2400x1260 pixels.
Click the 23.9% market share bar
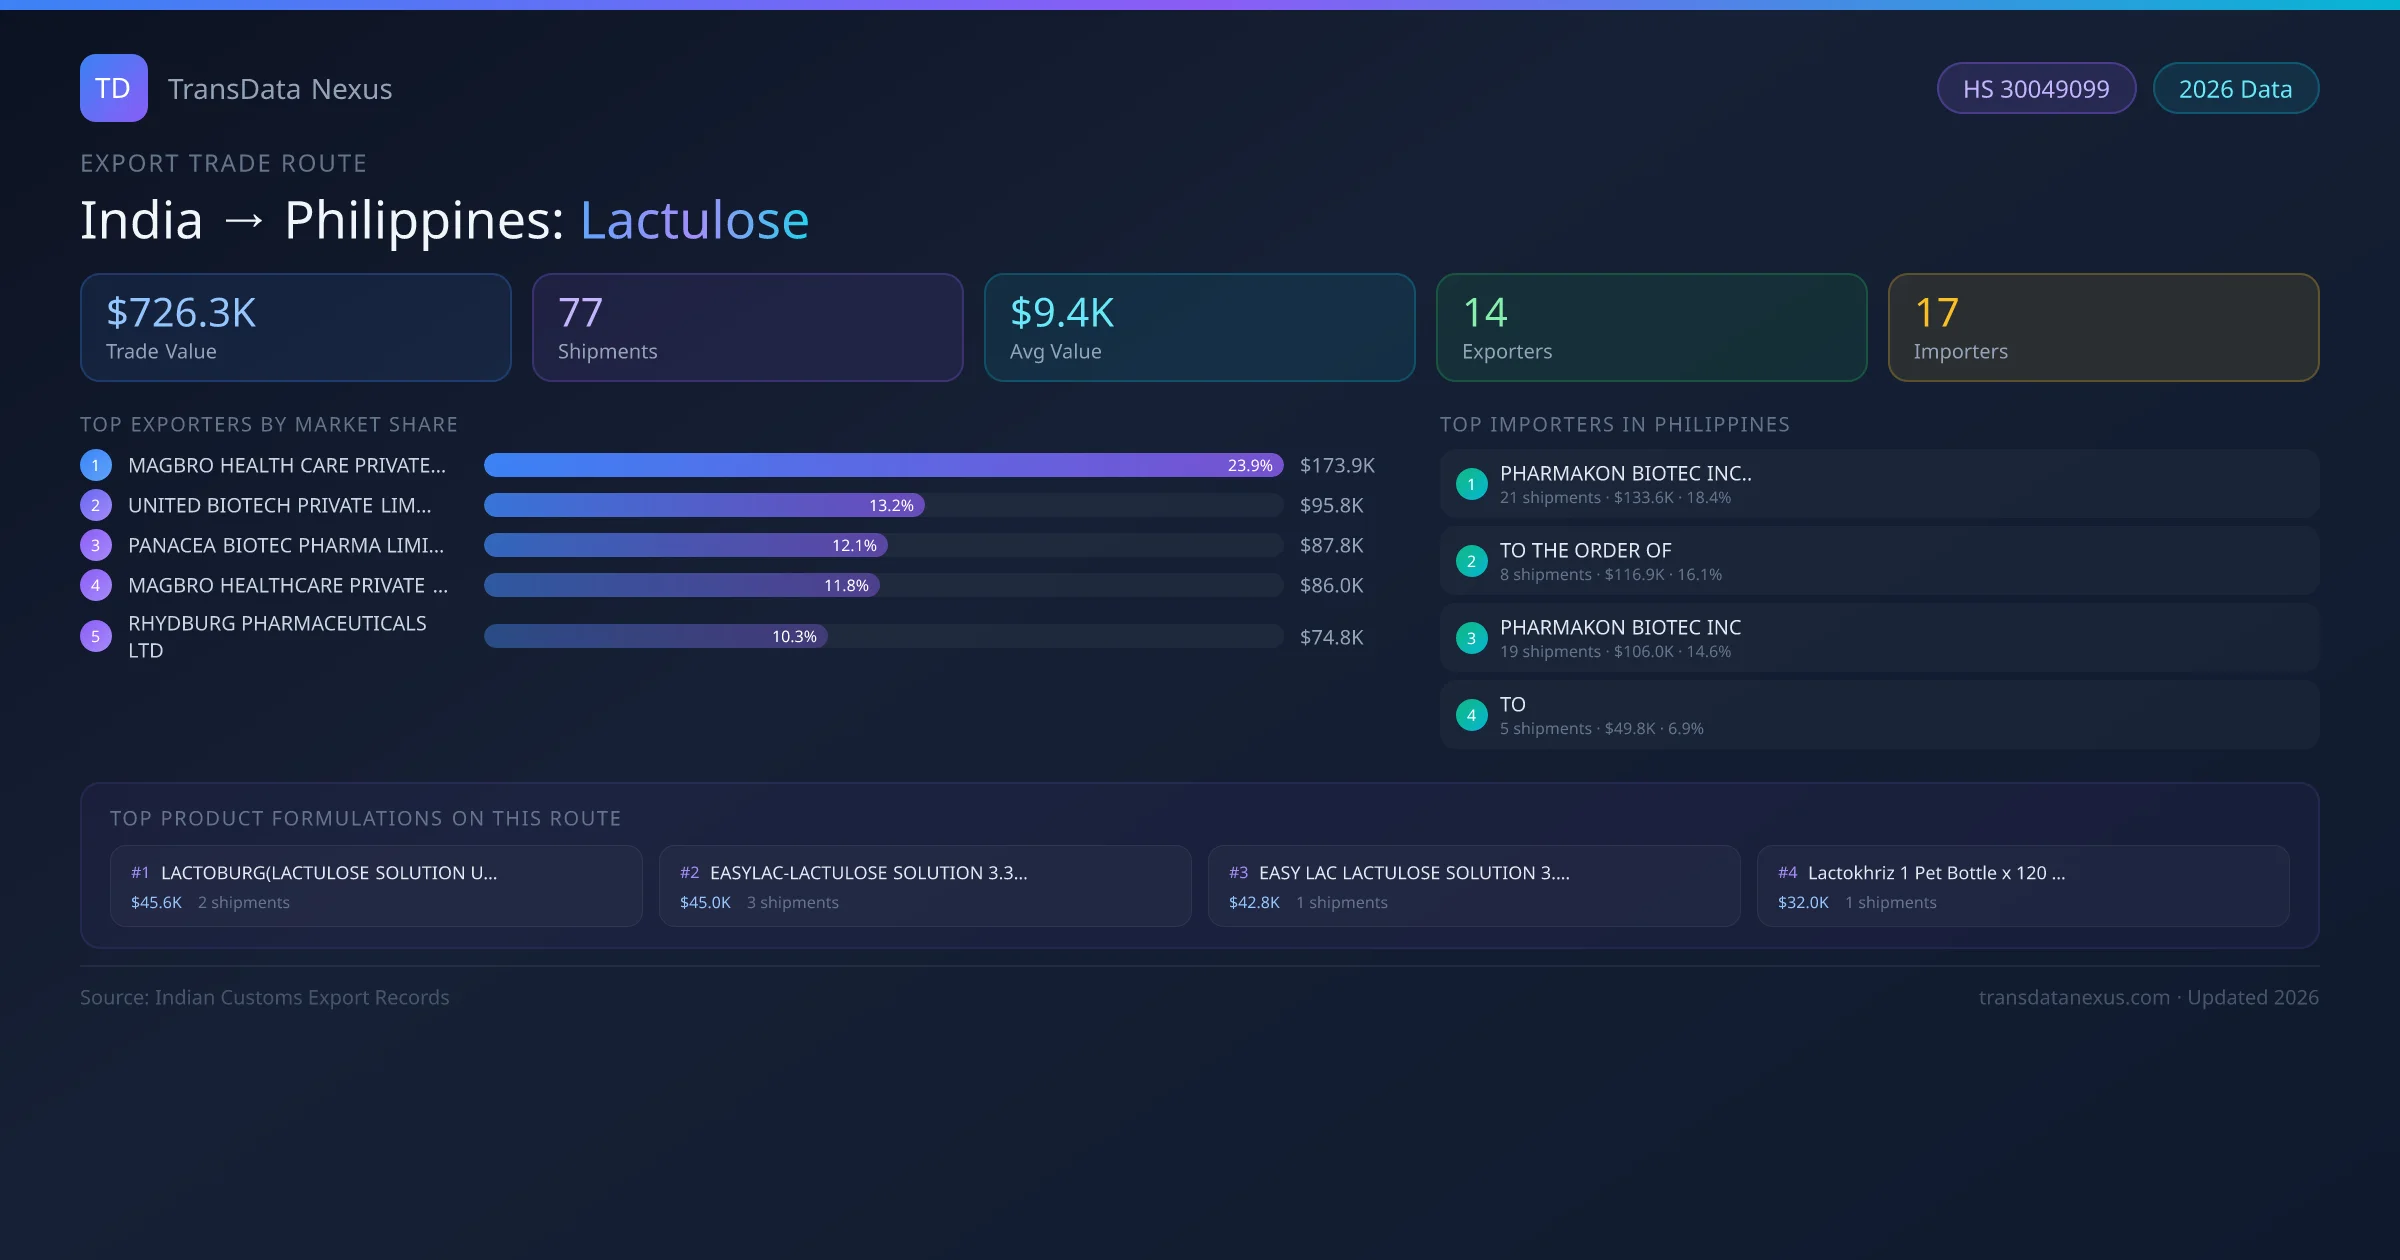tap(882, 465)
